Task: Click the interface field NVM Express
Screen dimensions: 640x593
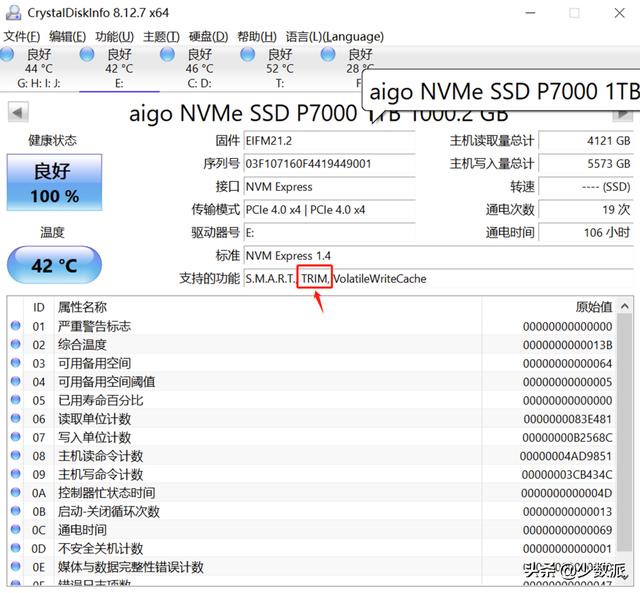Action: click(x=329, y=187)
